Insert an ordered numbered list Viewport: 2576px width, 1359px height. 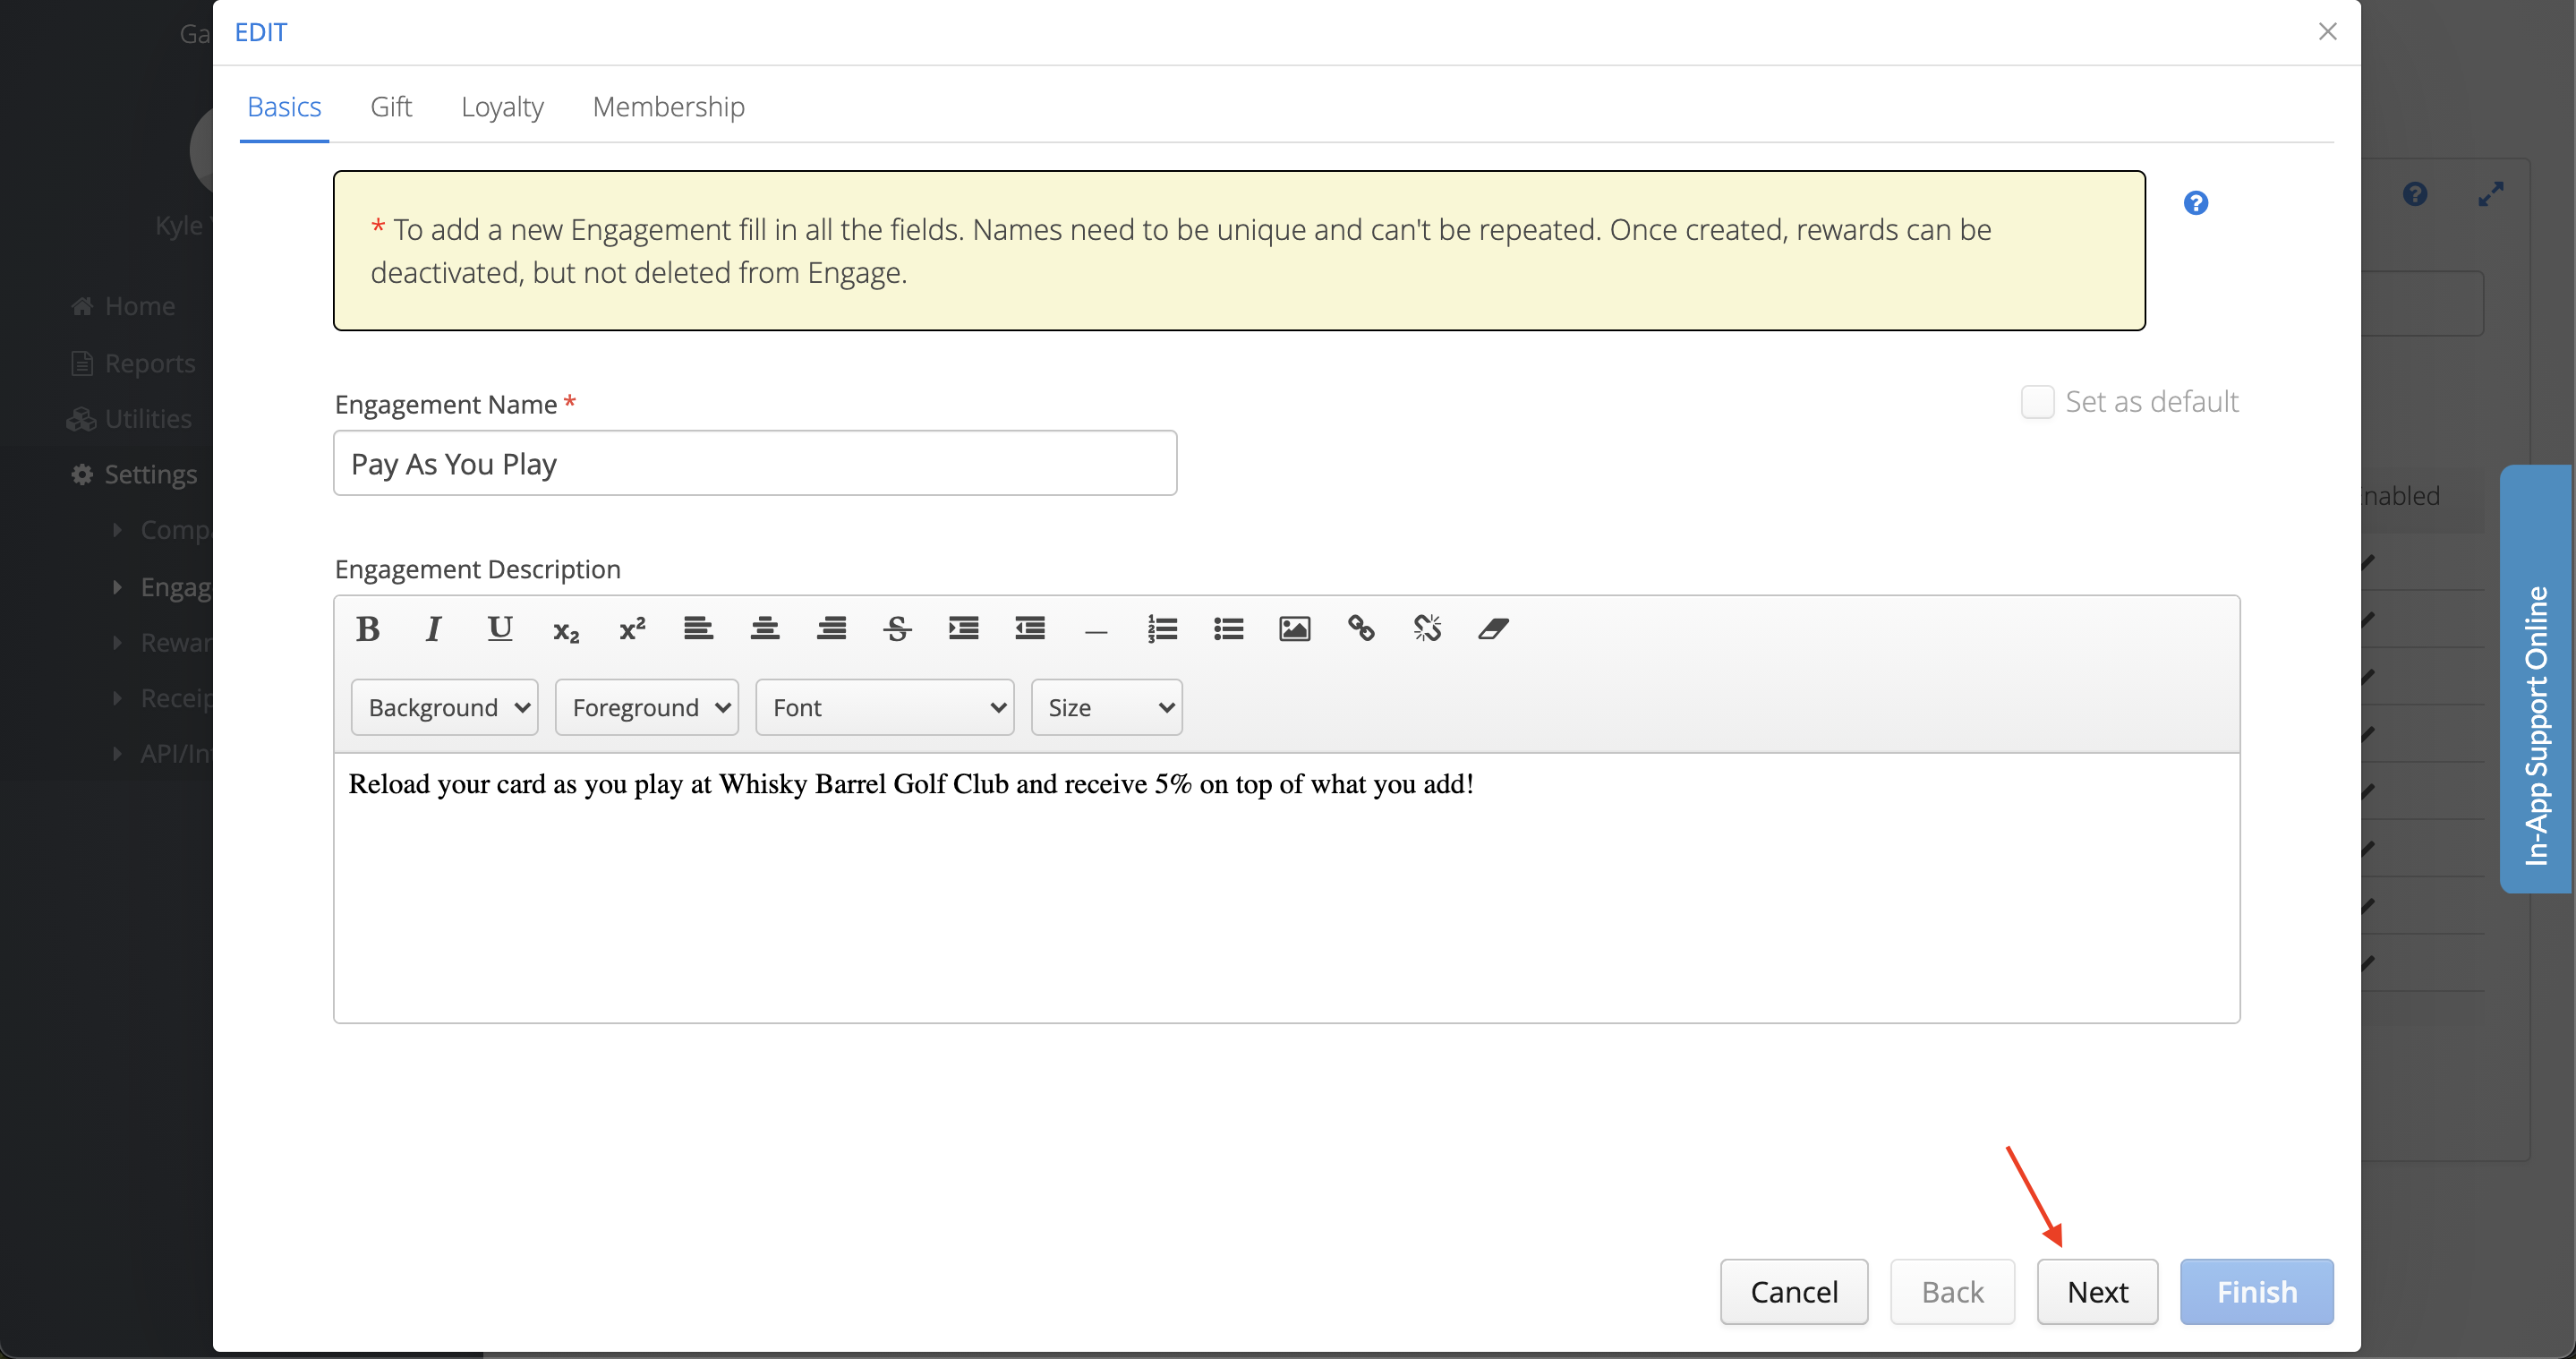(1162, 629)
